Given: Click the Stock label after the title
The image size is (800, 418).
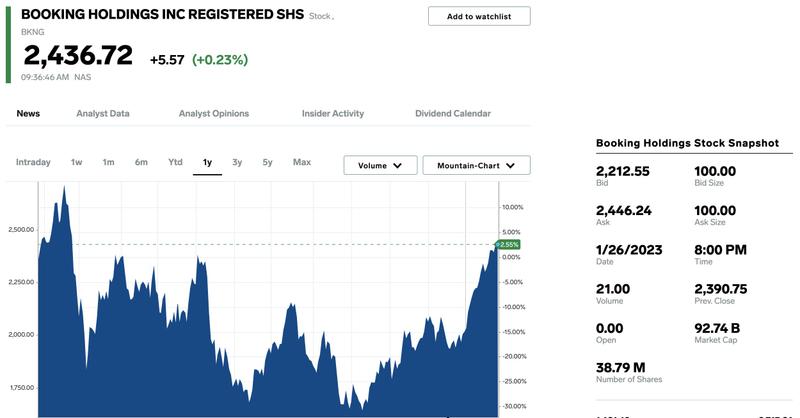Looking at the screenshot, I should (320, 16).
